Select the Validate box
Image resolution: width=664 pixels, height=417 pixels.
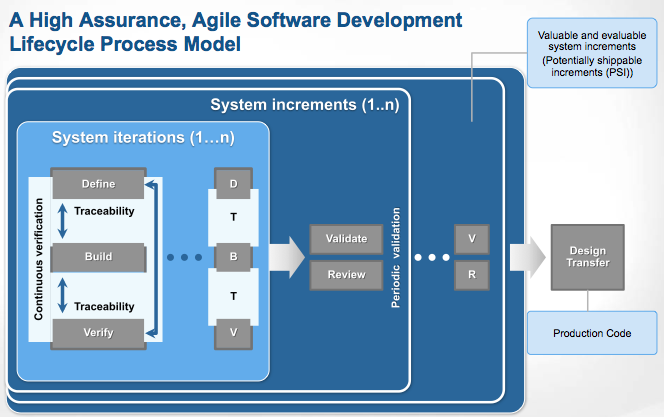pos(346,239)
